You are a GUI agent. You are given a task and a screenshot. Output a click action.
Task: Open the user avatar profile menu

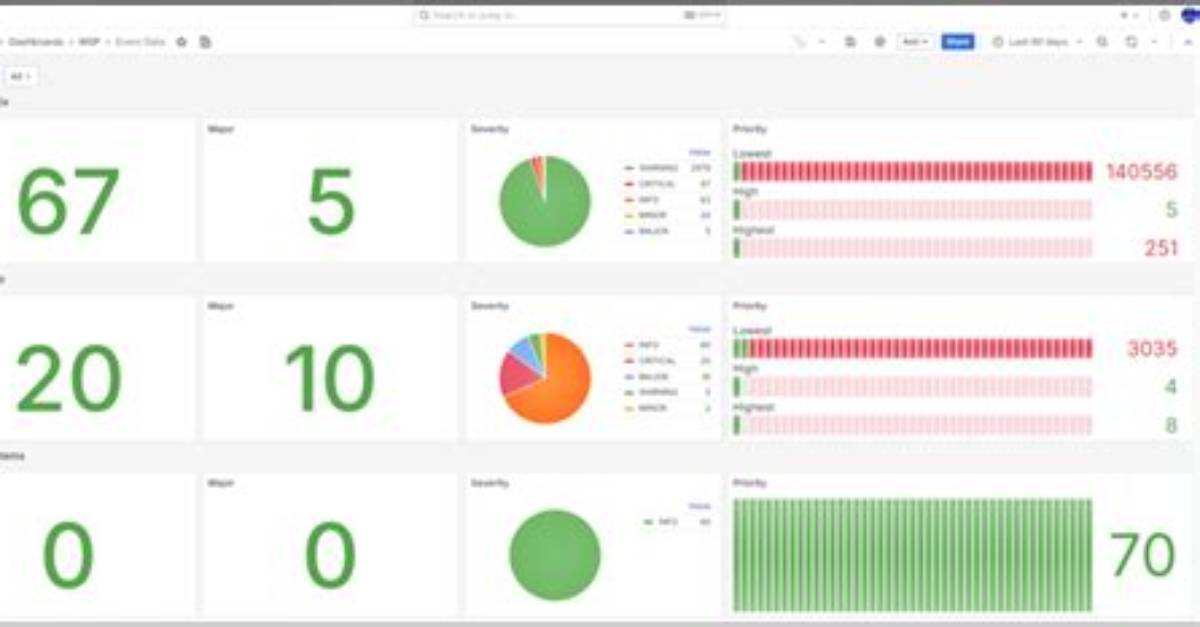pyautogui.click(x=1190, y=14)
